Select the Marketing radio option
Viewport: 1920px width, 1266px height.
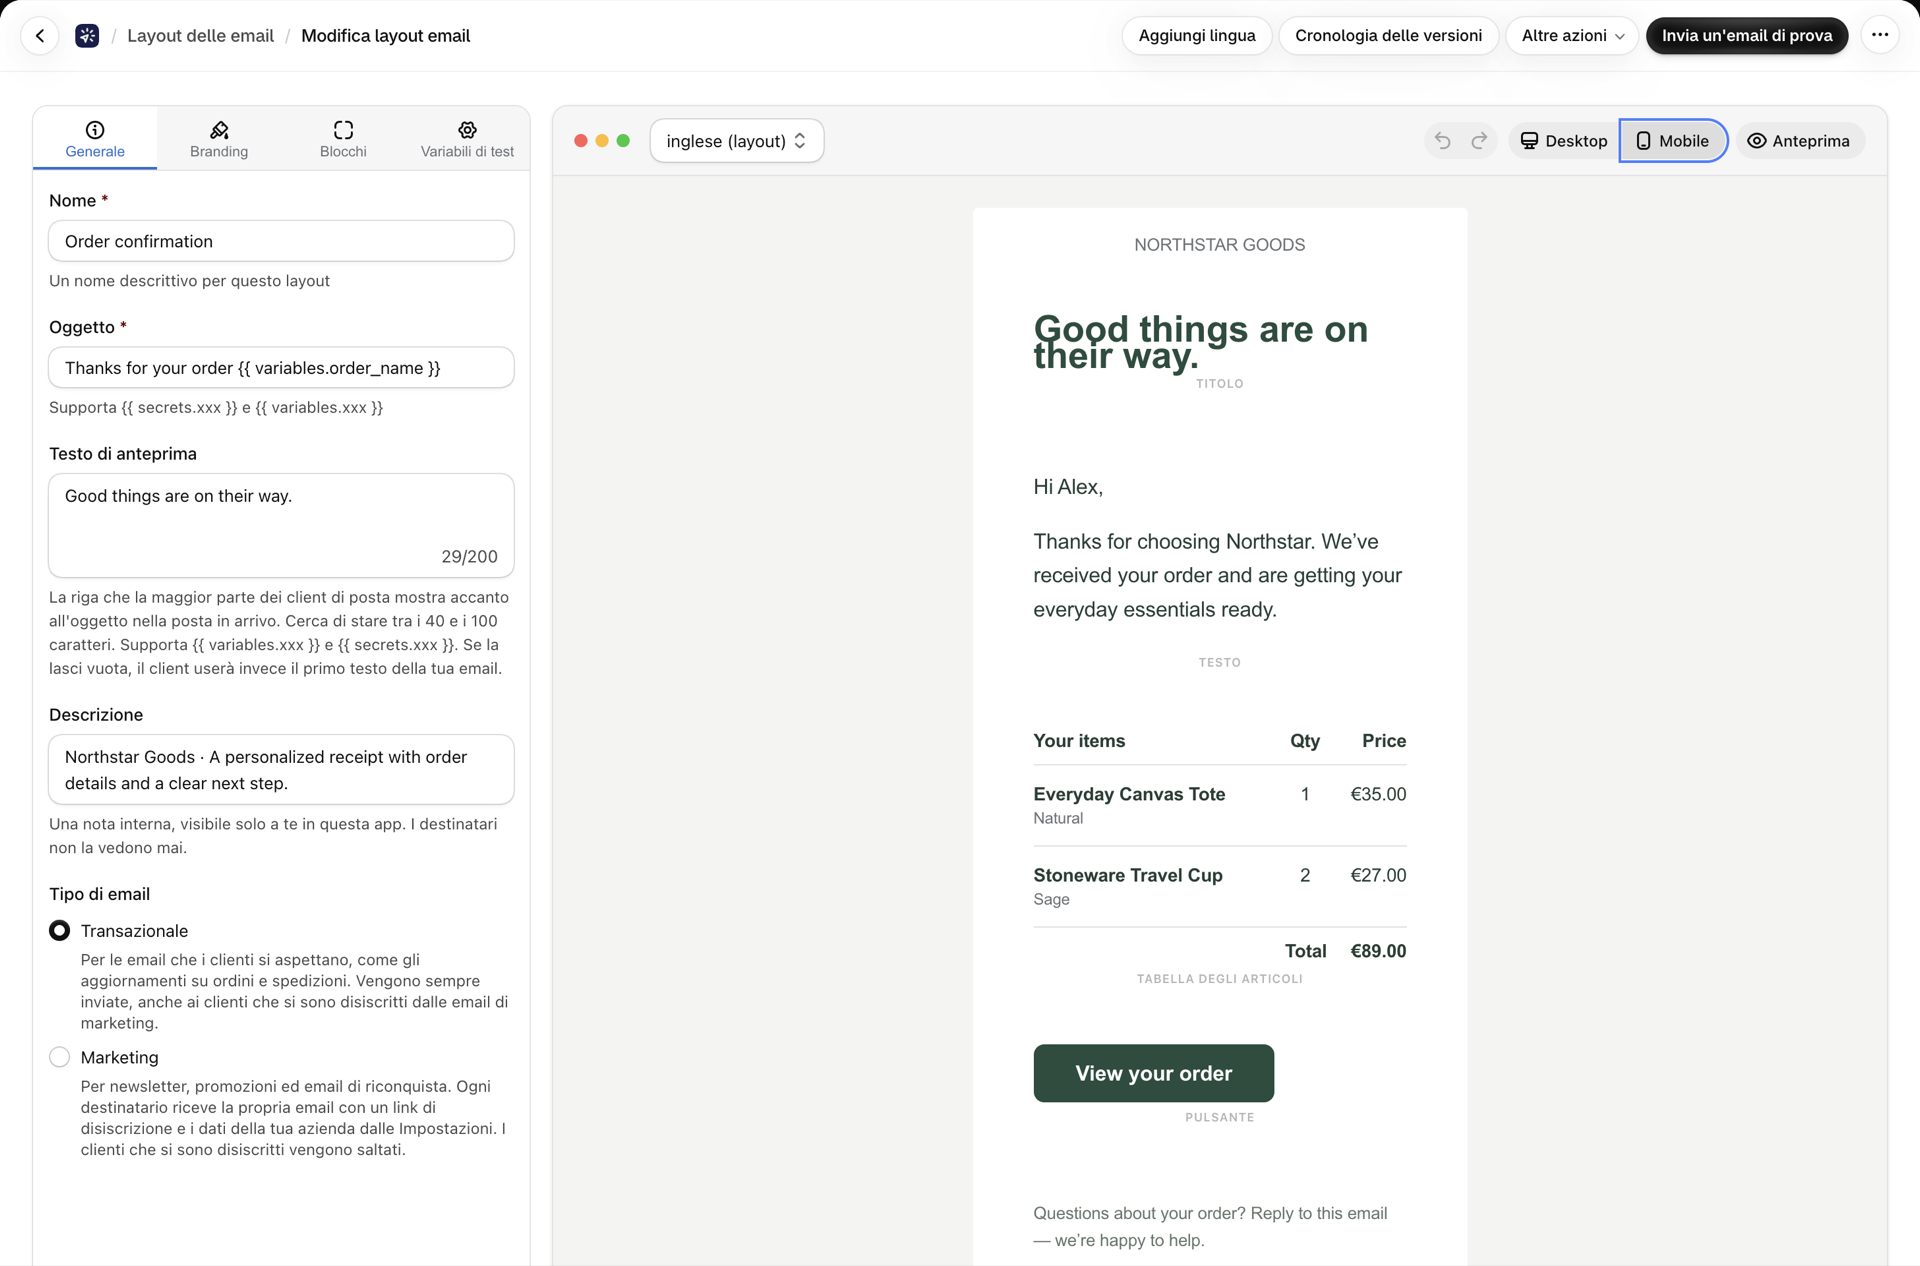pyautogui.click(x=60, y=1057)
